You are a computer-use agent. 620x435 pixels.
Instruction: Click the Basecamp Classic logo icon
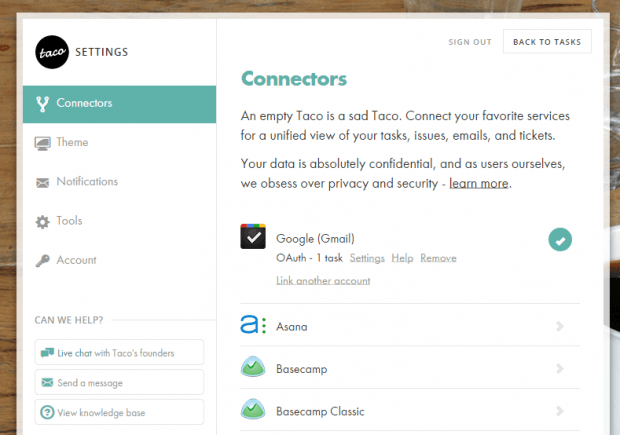tap(253, 410)
